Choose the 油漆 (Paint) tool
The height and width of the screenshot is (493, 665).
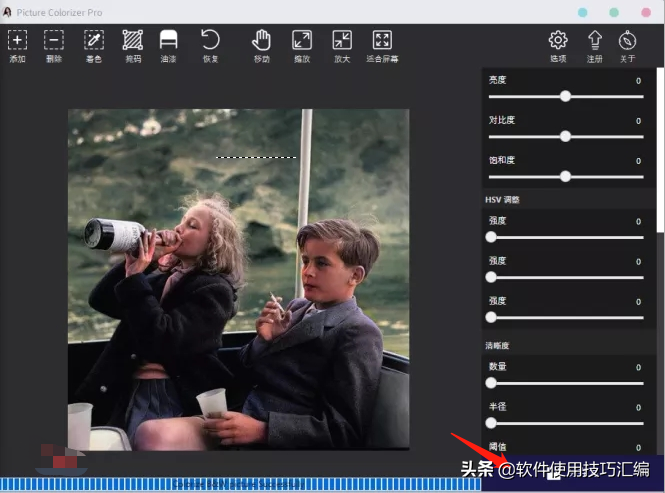169,40
